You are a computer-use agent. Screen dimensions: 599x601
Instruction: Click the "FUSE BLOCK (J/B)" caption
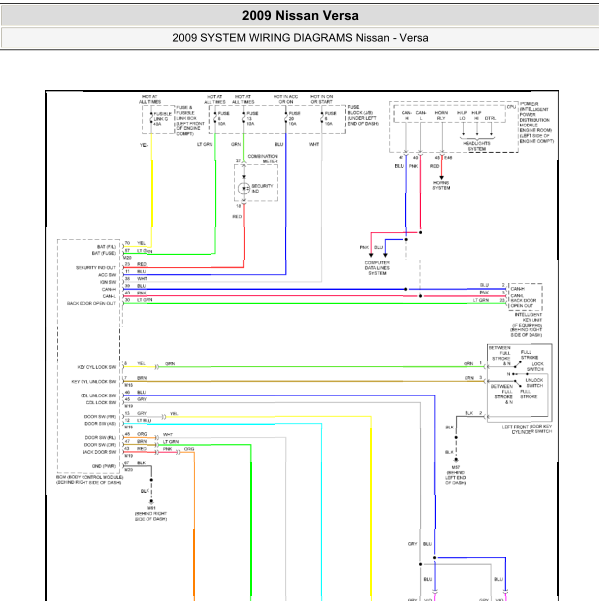[360, 110]
